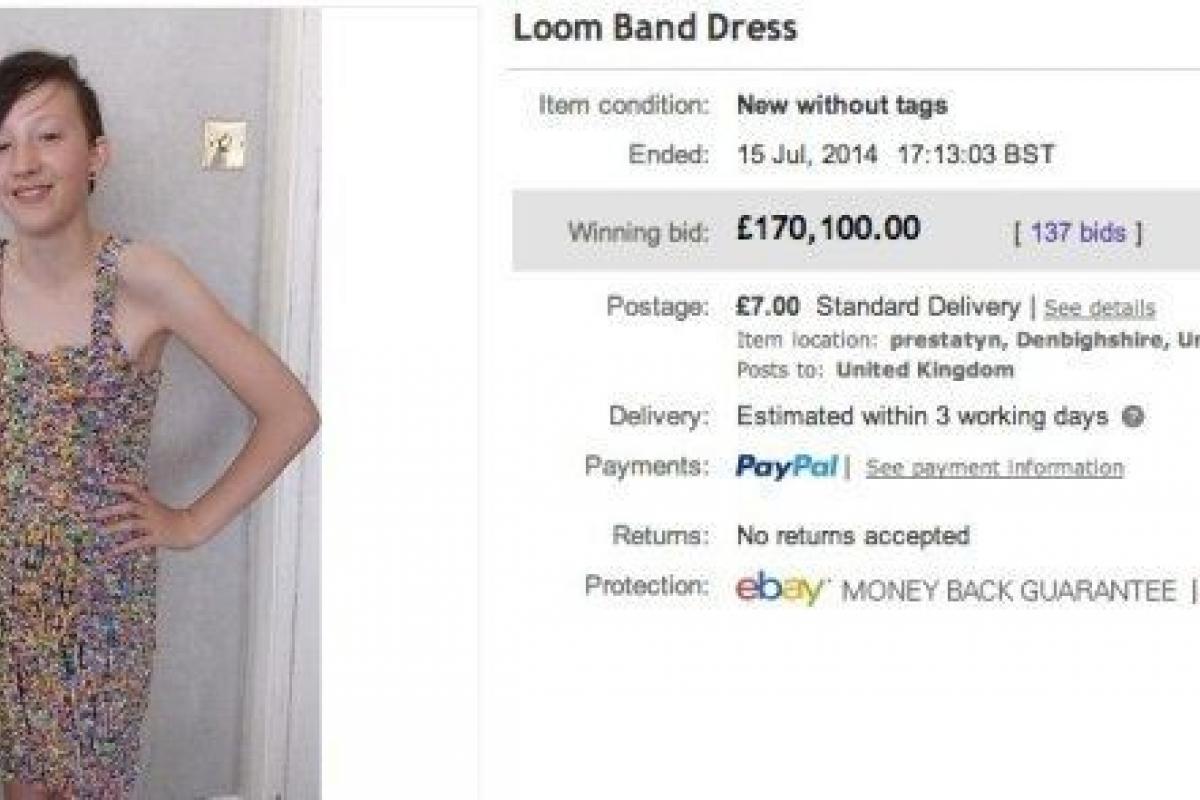Open See payment information link
Screen dimensions: 1200x800
994,468
